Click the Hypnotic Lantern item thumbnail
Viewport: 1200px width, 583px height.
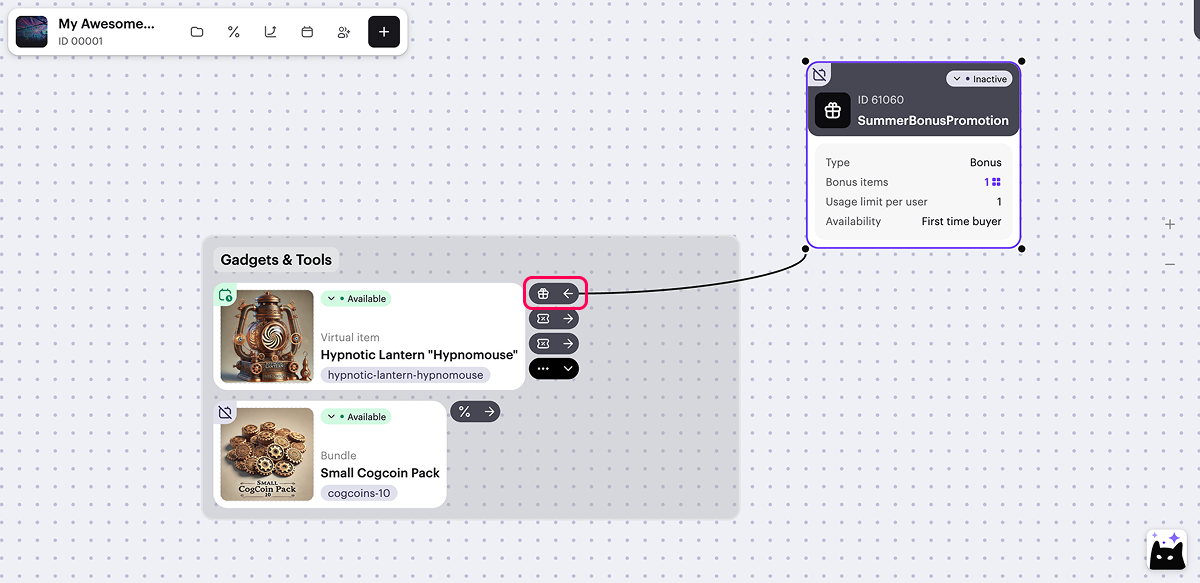point(267,336)
